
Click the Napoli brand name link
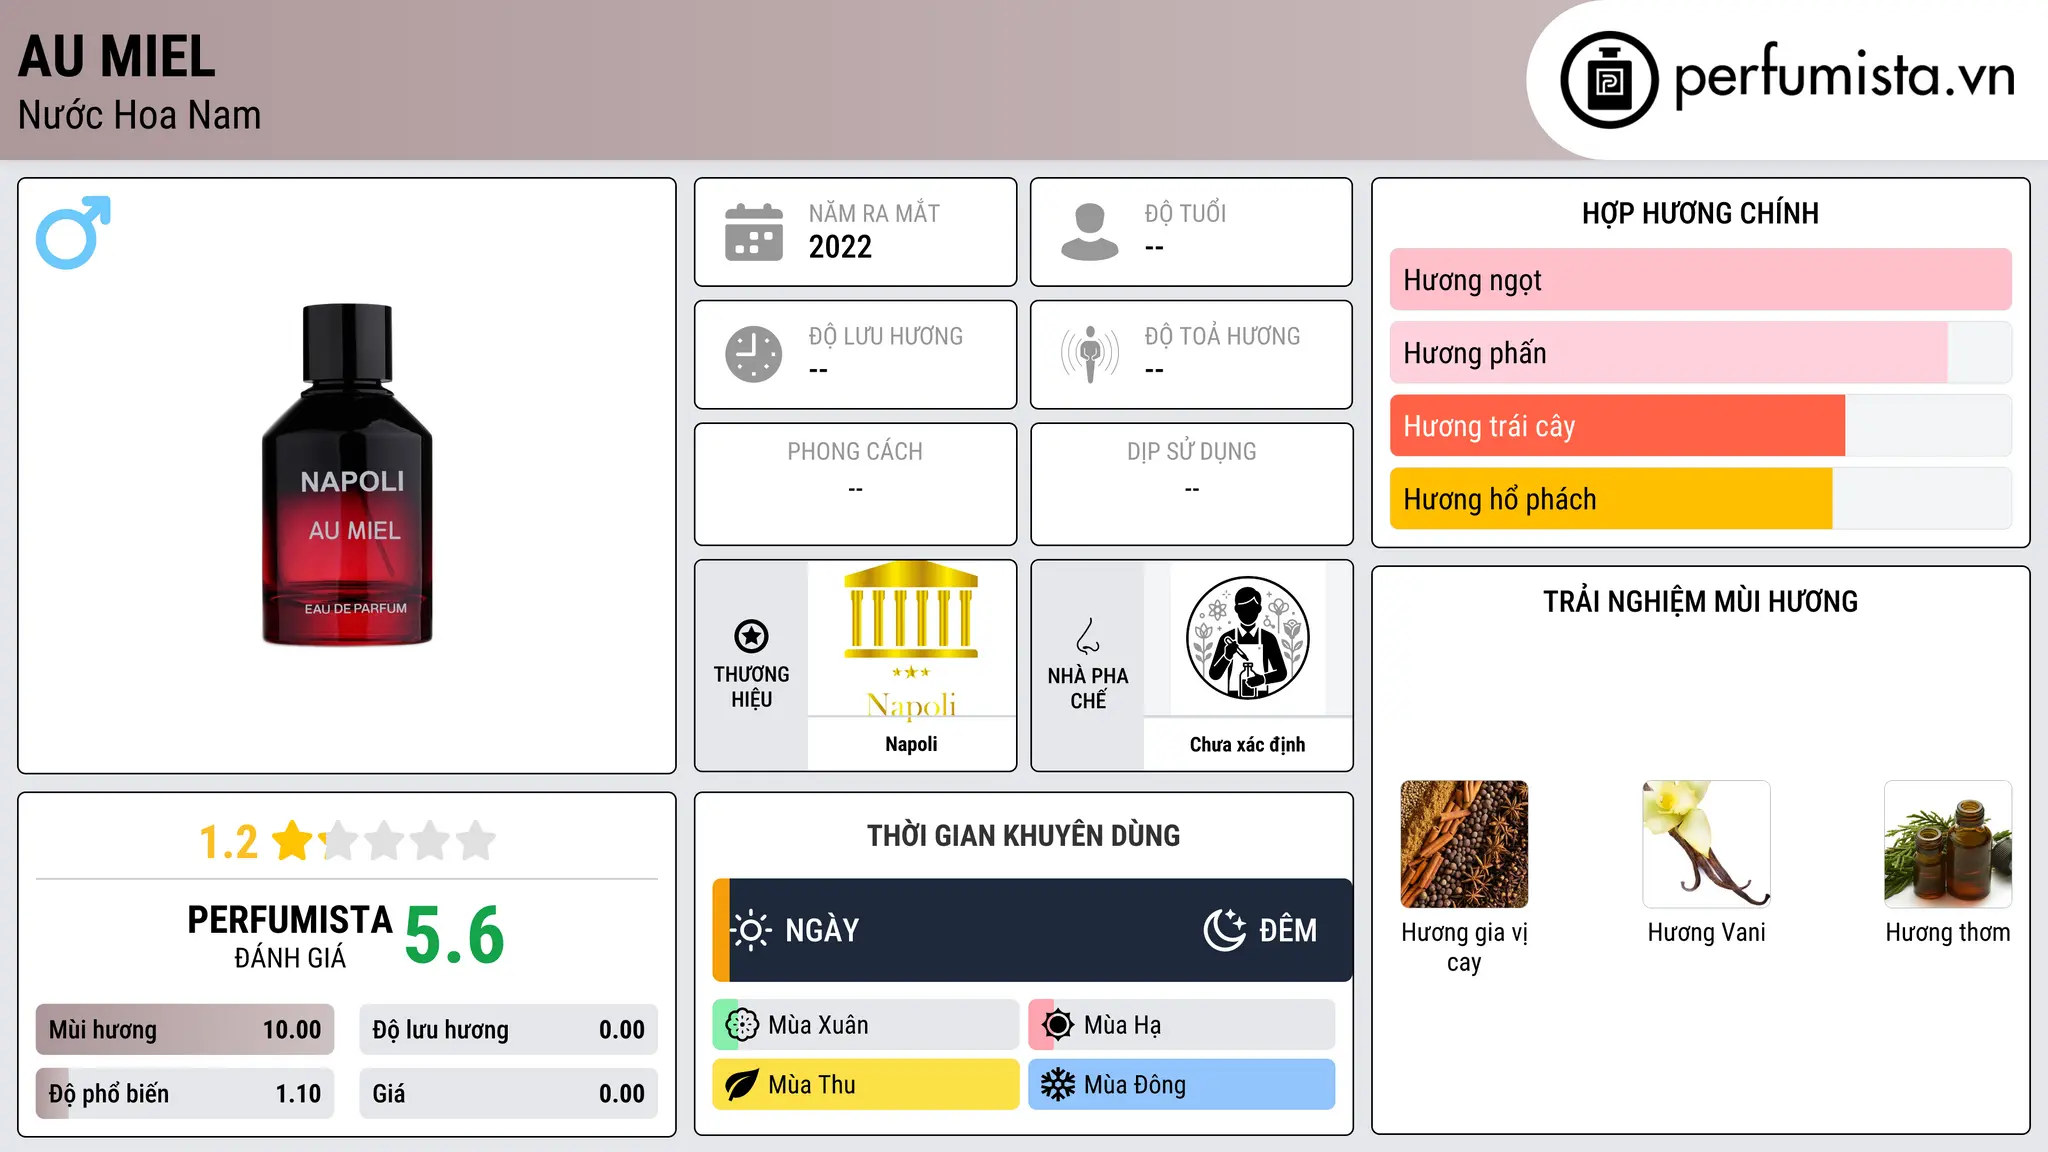point(911,744)
